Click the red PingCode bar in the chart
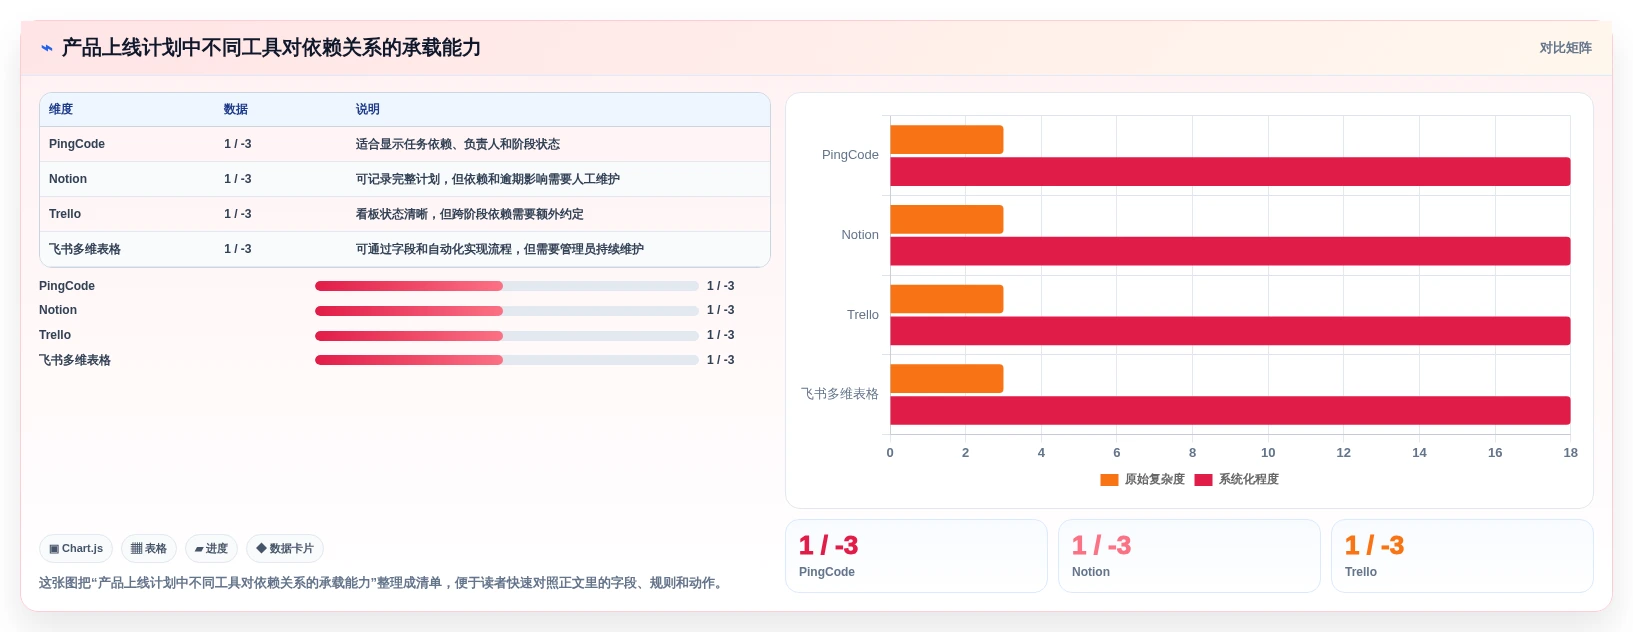Viewport: 1633px width, 632px height. [x=1230, y=172]
